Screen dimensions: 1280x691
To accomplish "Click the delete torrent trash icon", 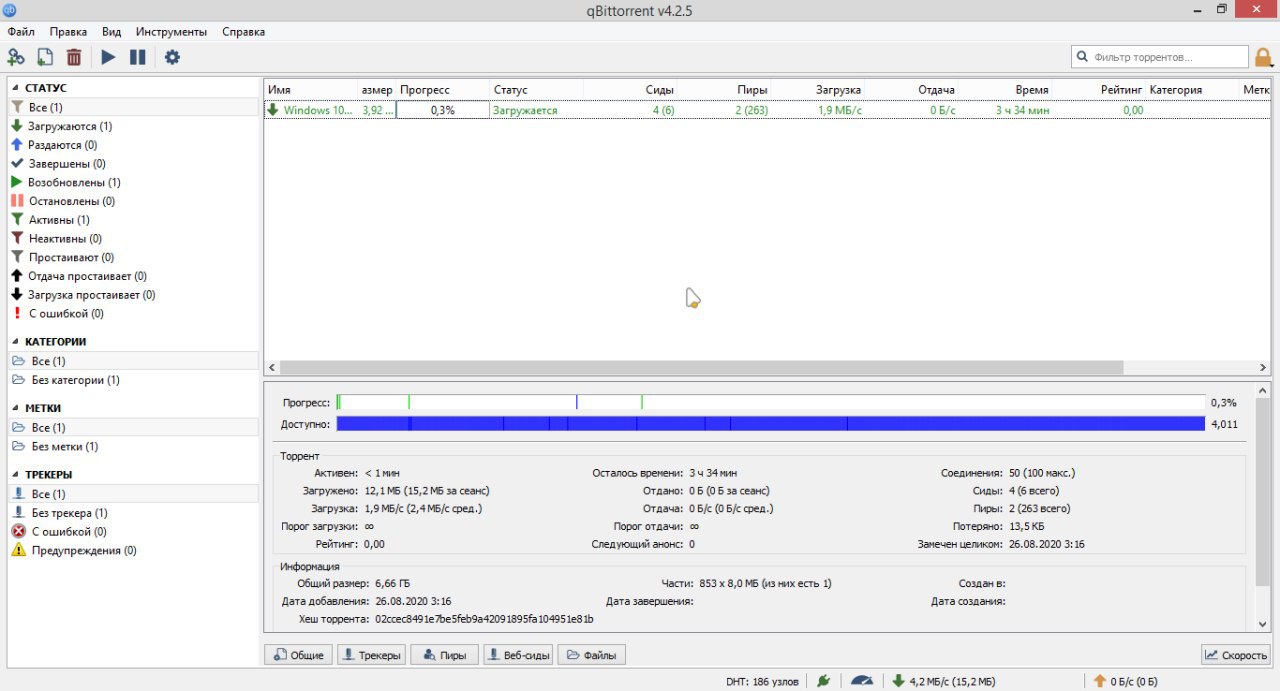I will tap(74, 57).
